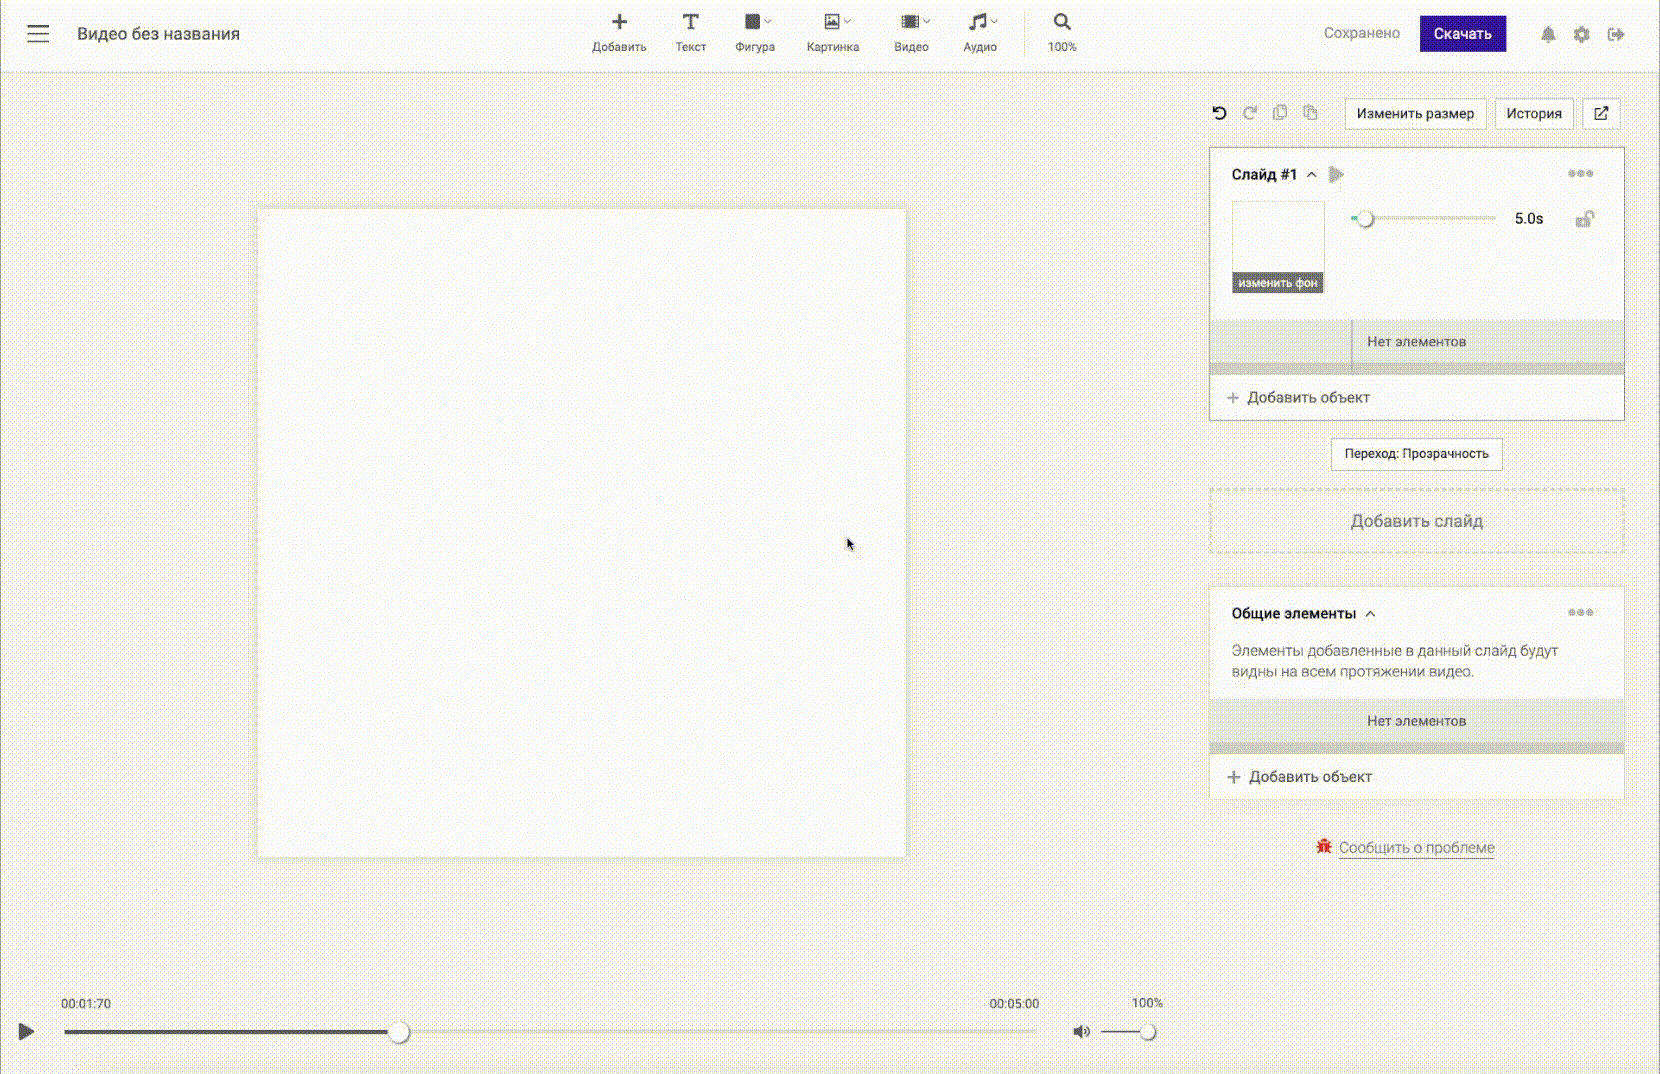The width and height of the screenshot is (1660, 1074).
Task: Mute the audio speaker icon
Action: (x=1081, y=1032)
